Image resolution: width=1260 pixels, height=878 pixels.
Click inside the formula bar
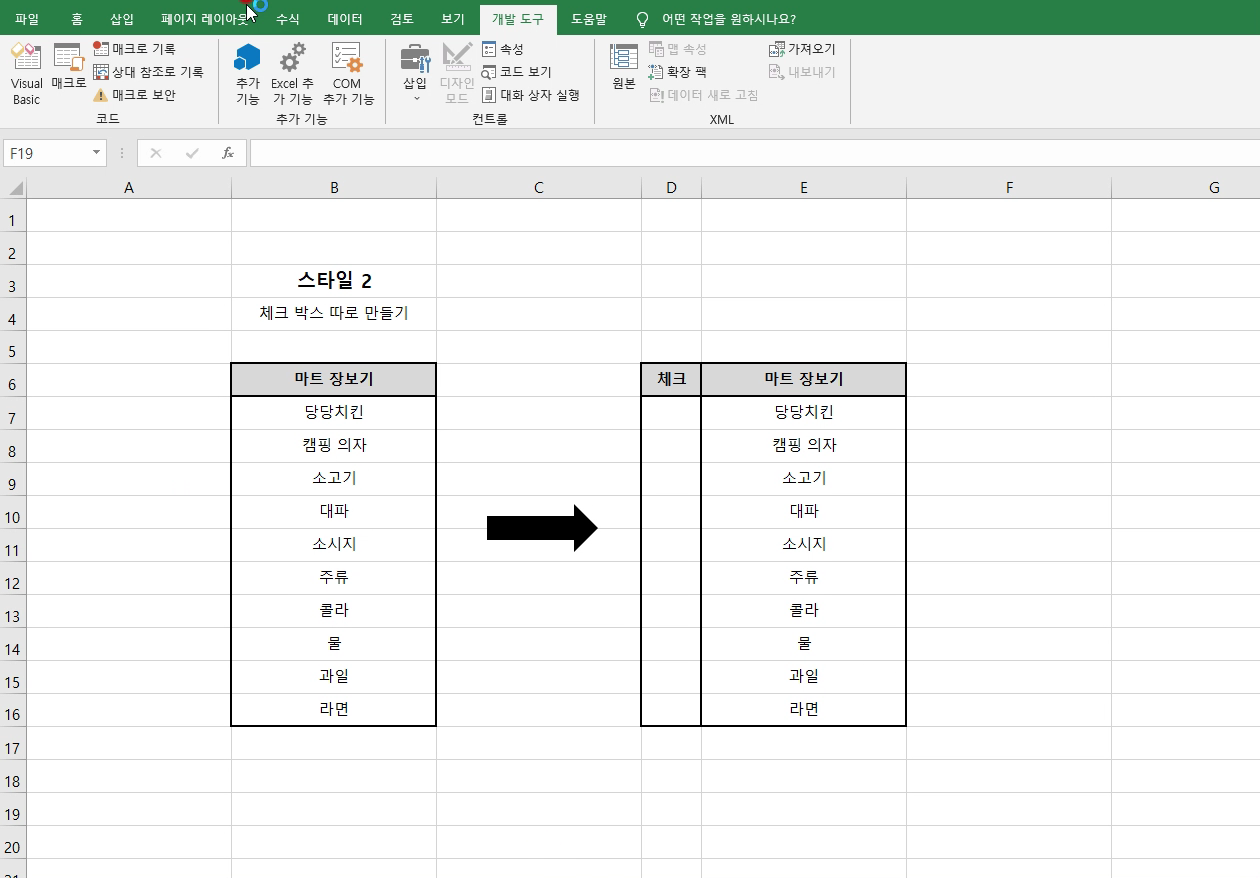pos(754,153)
